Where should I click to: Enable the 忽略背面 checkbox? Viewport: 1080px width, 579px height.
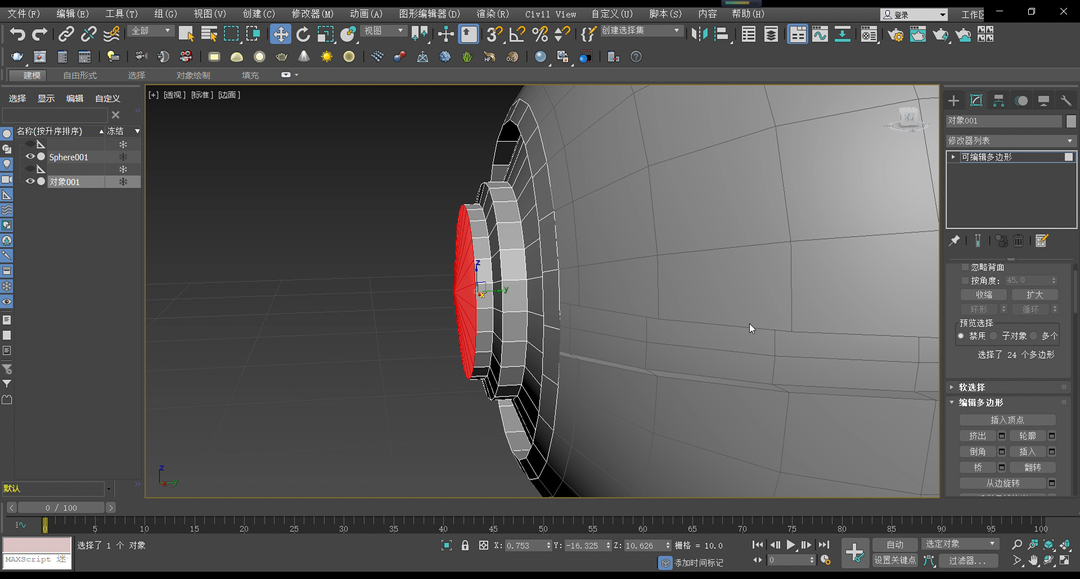coord(965,267)
